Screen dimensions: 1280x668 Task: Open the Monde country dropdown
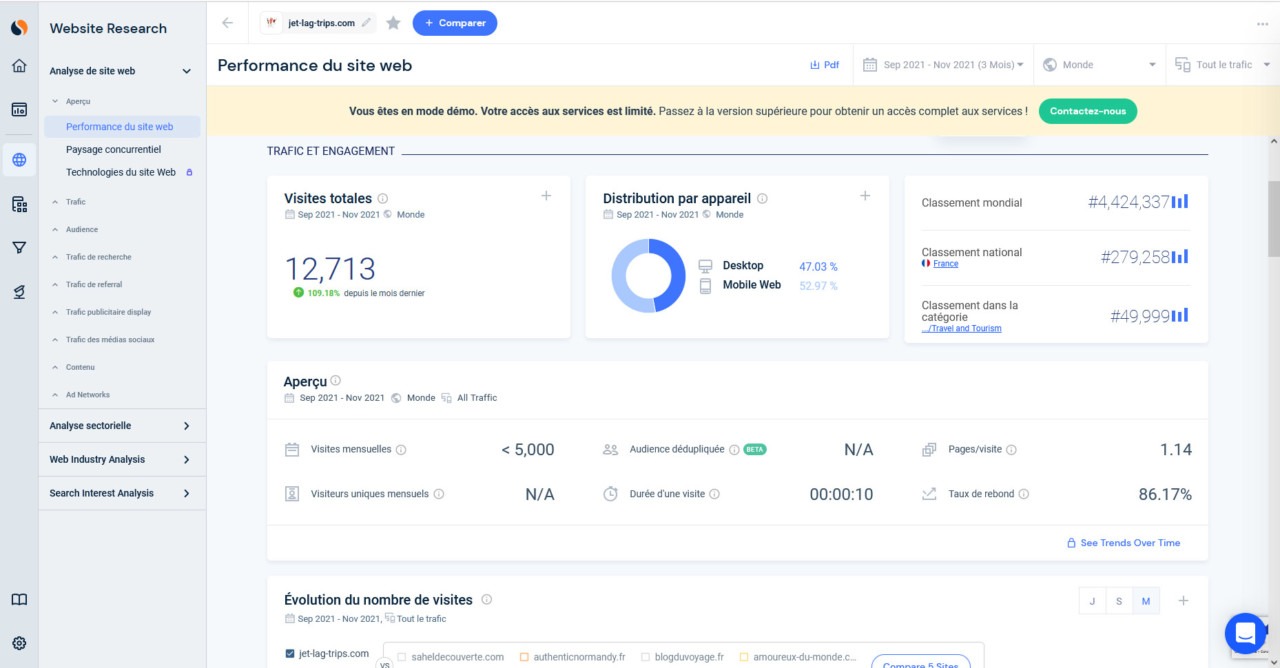click(1100, 65)
